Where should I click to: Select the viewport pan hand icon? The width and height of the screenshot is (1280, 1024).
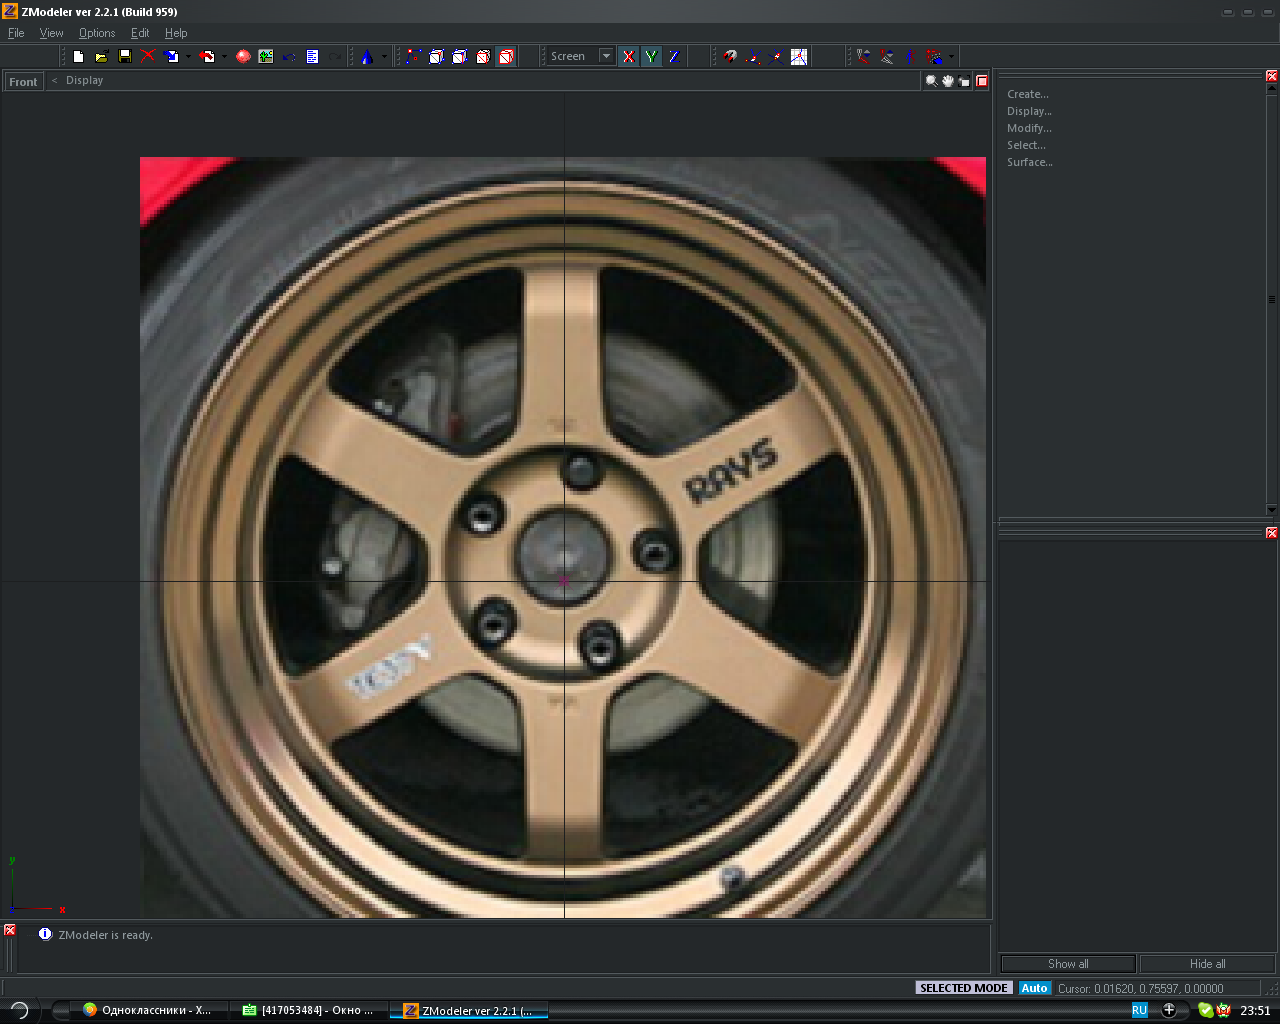point(947,81)
